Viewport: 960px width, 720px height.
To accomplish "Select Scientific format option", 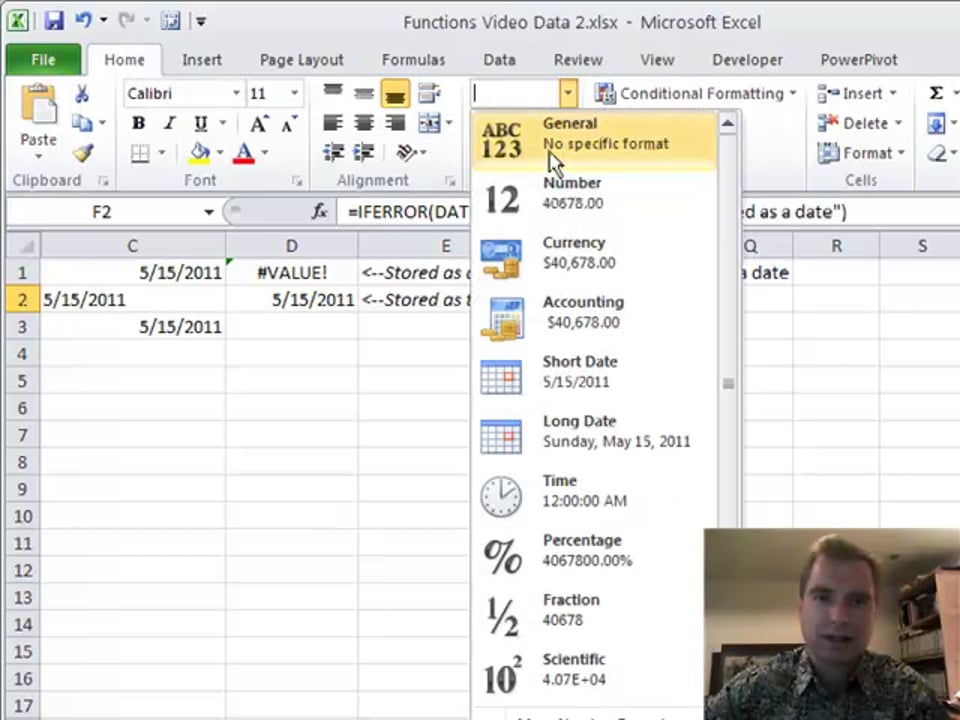I will [588, 673].
